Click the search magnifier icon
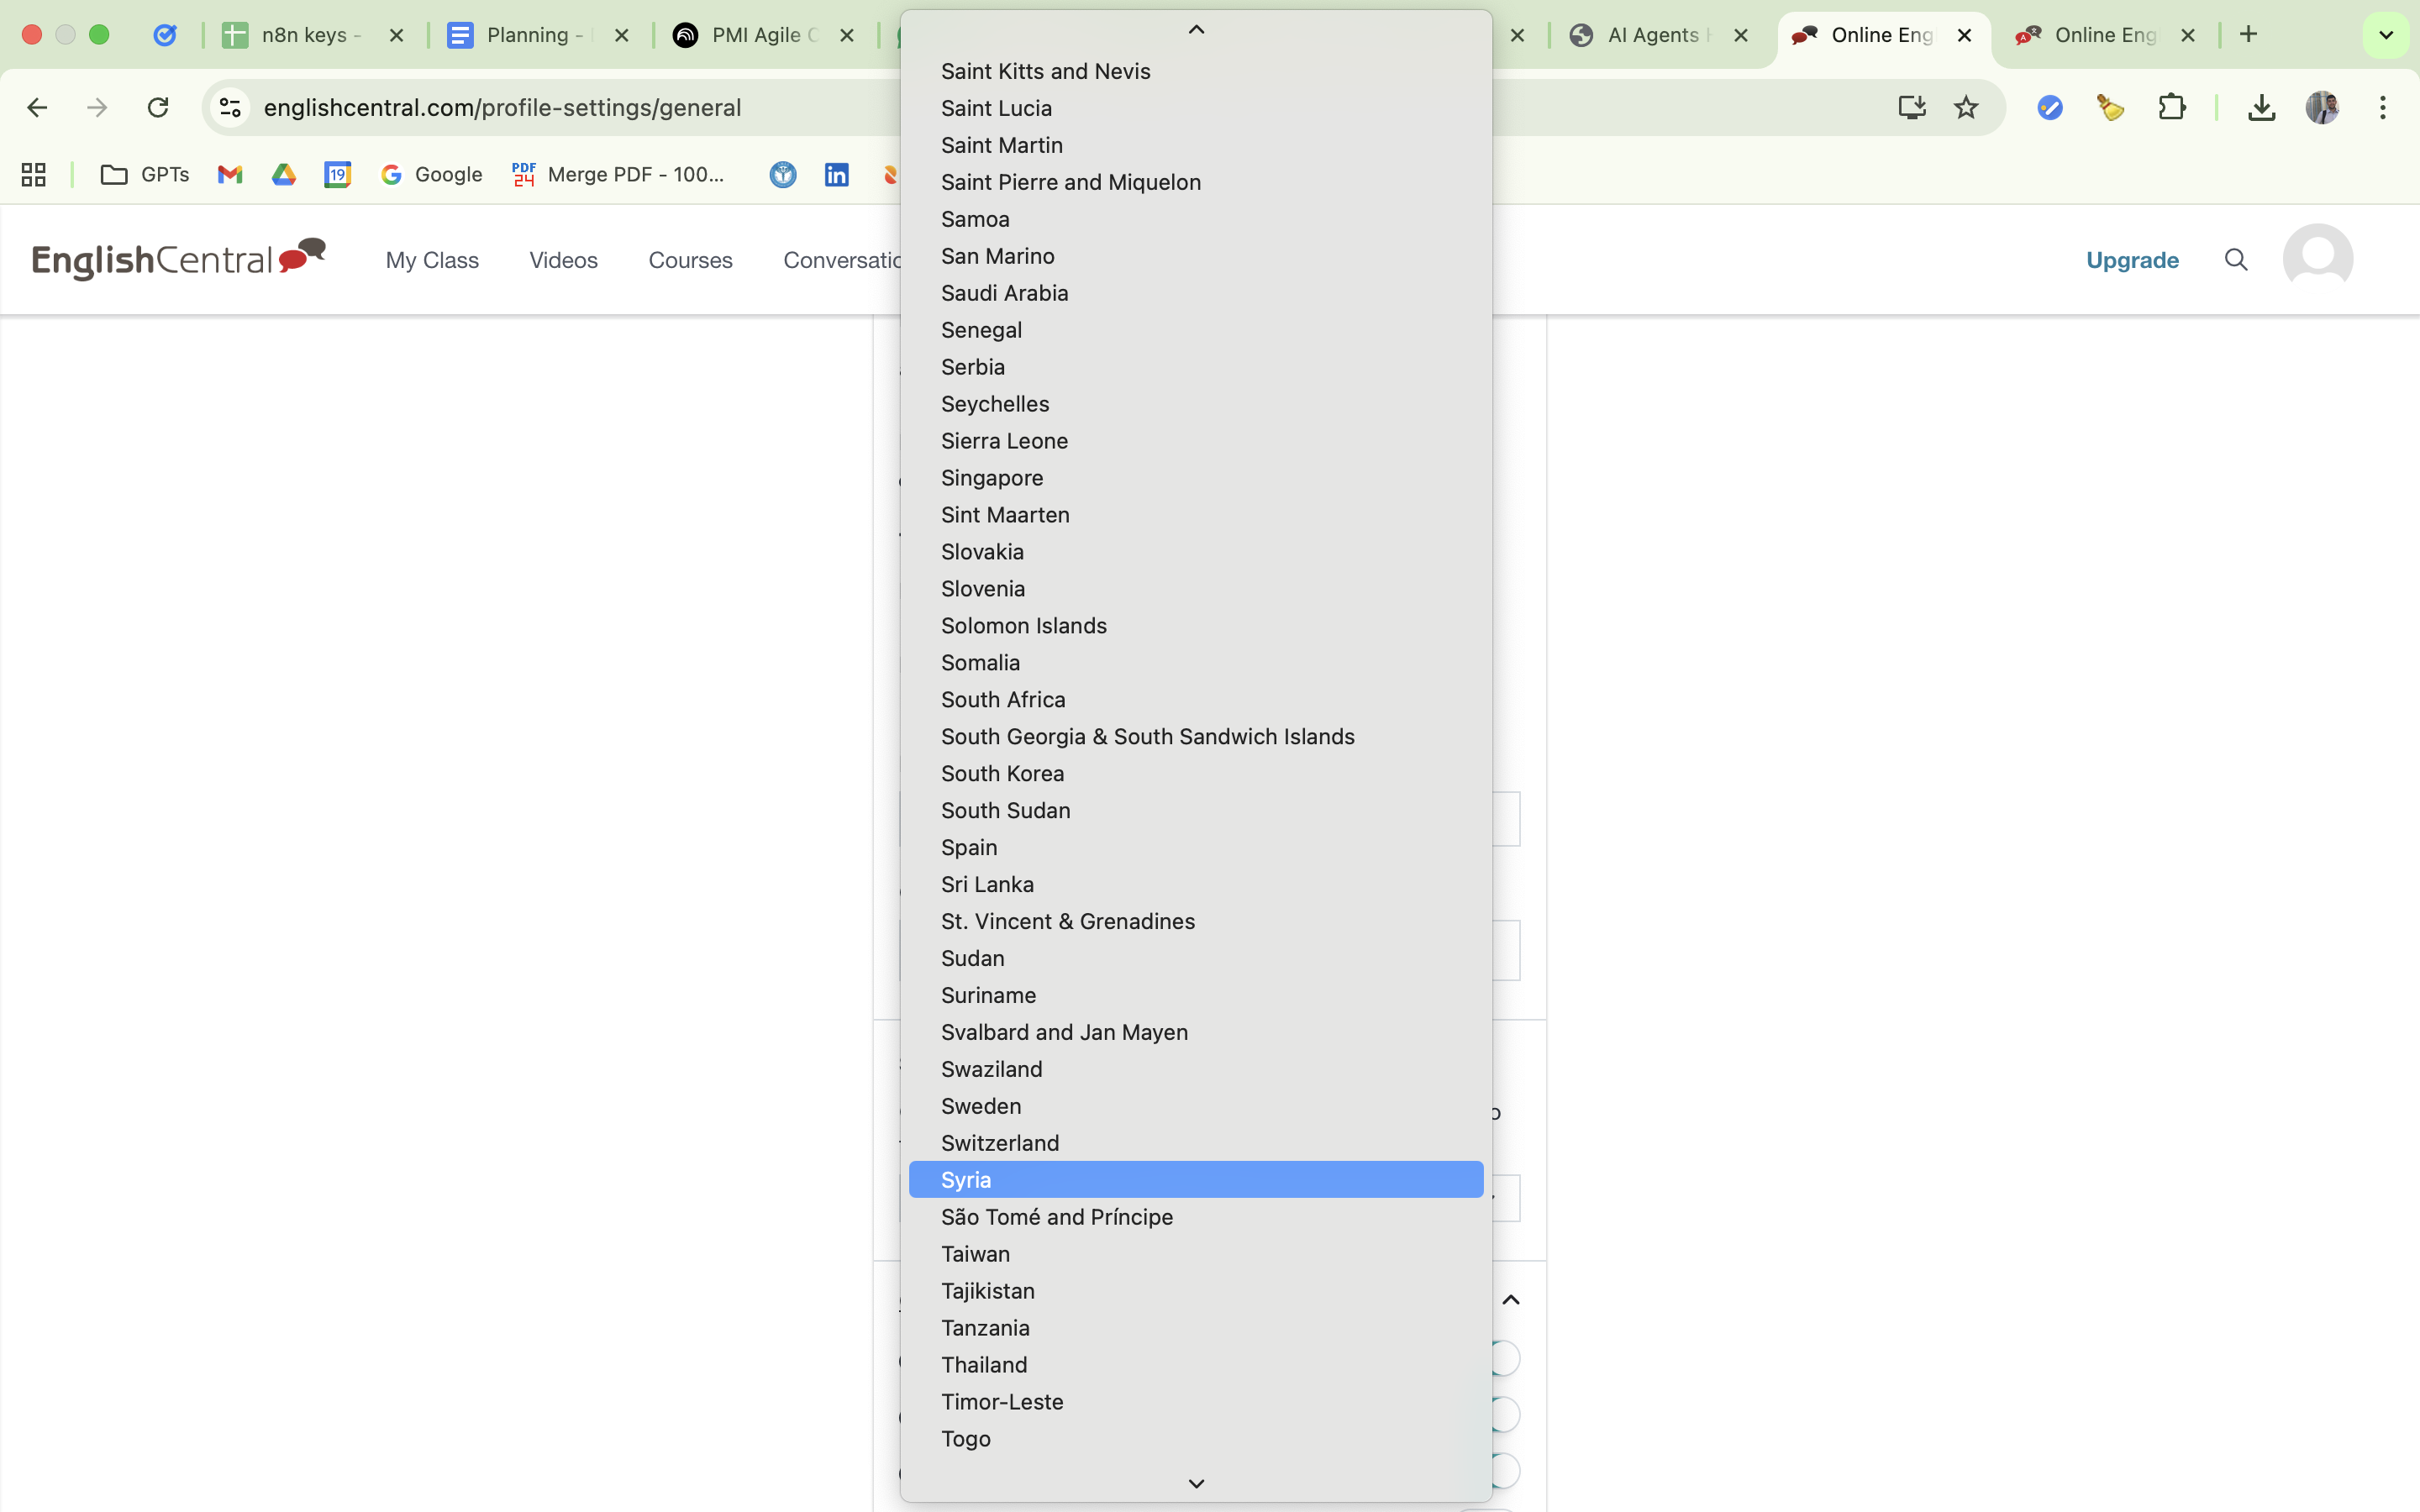This screenshot has height=1512, width=2420. pyautogui.click(x=2236, y=260)
